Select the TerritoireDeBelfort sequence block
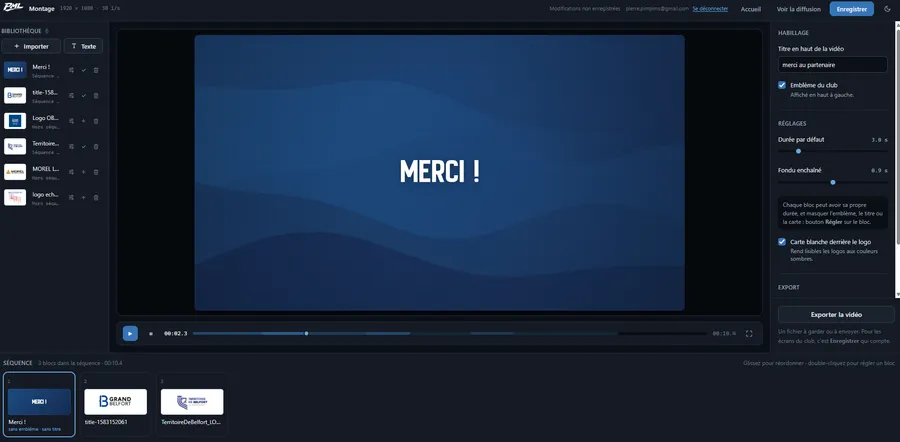900x442 pixels. (192, 404)
